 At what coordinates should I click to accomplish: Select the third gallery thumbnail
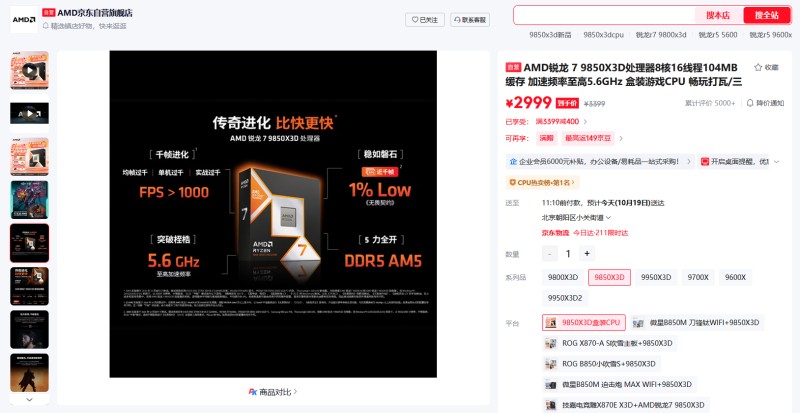[30, 157]
